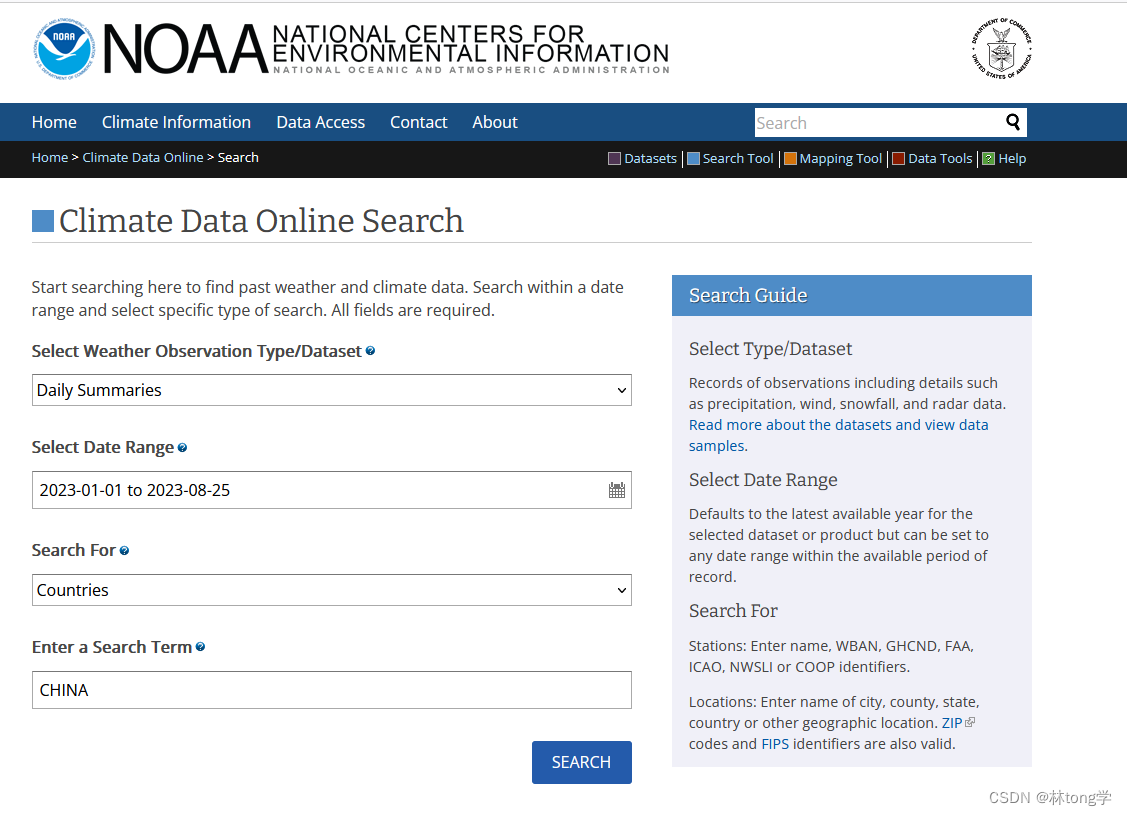The width and height of the screenshot is (1127, 816).
Task: Open the Datasets link
Action: 650,159
